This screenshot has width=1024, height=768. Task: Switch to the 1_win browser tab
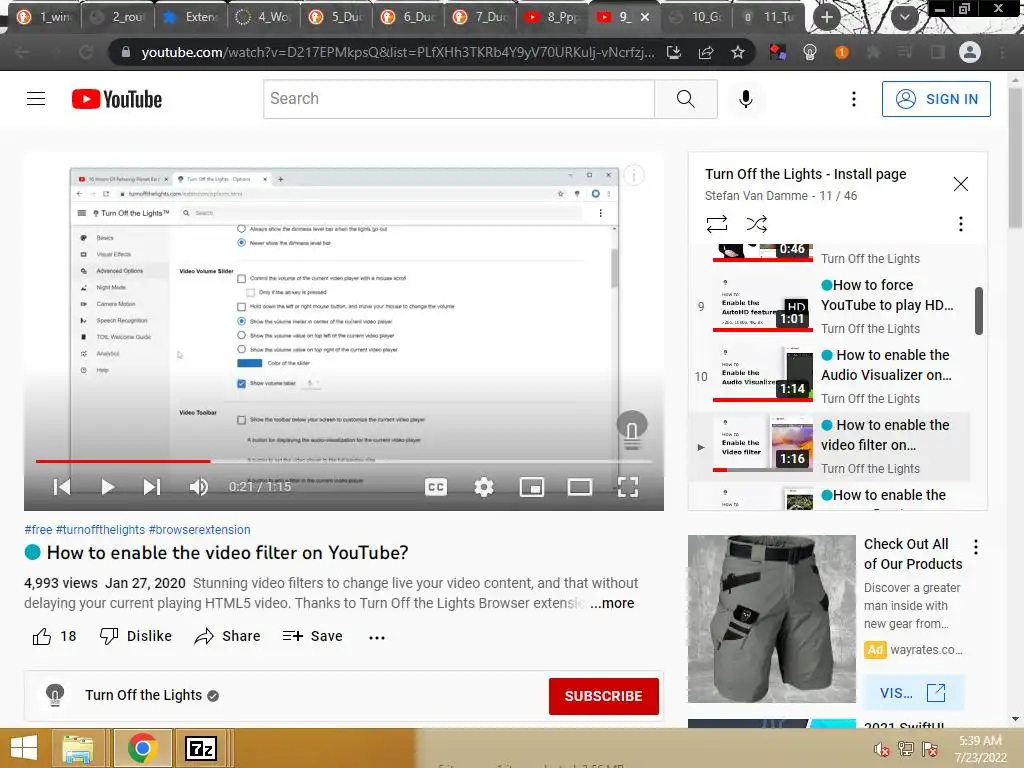[x=46, y=17]
